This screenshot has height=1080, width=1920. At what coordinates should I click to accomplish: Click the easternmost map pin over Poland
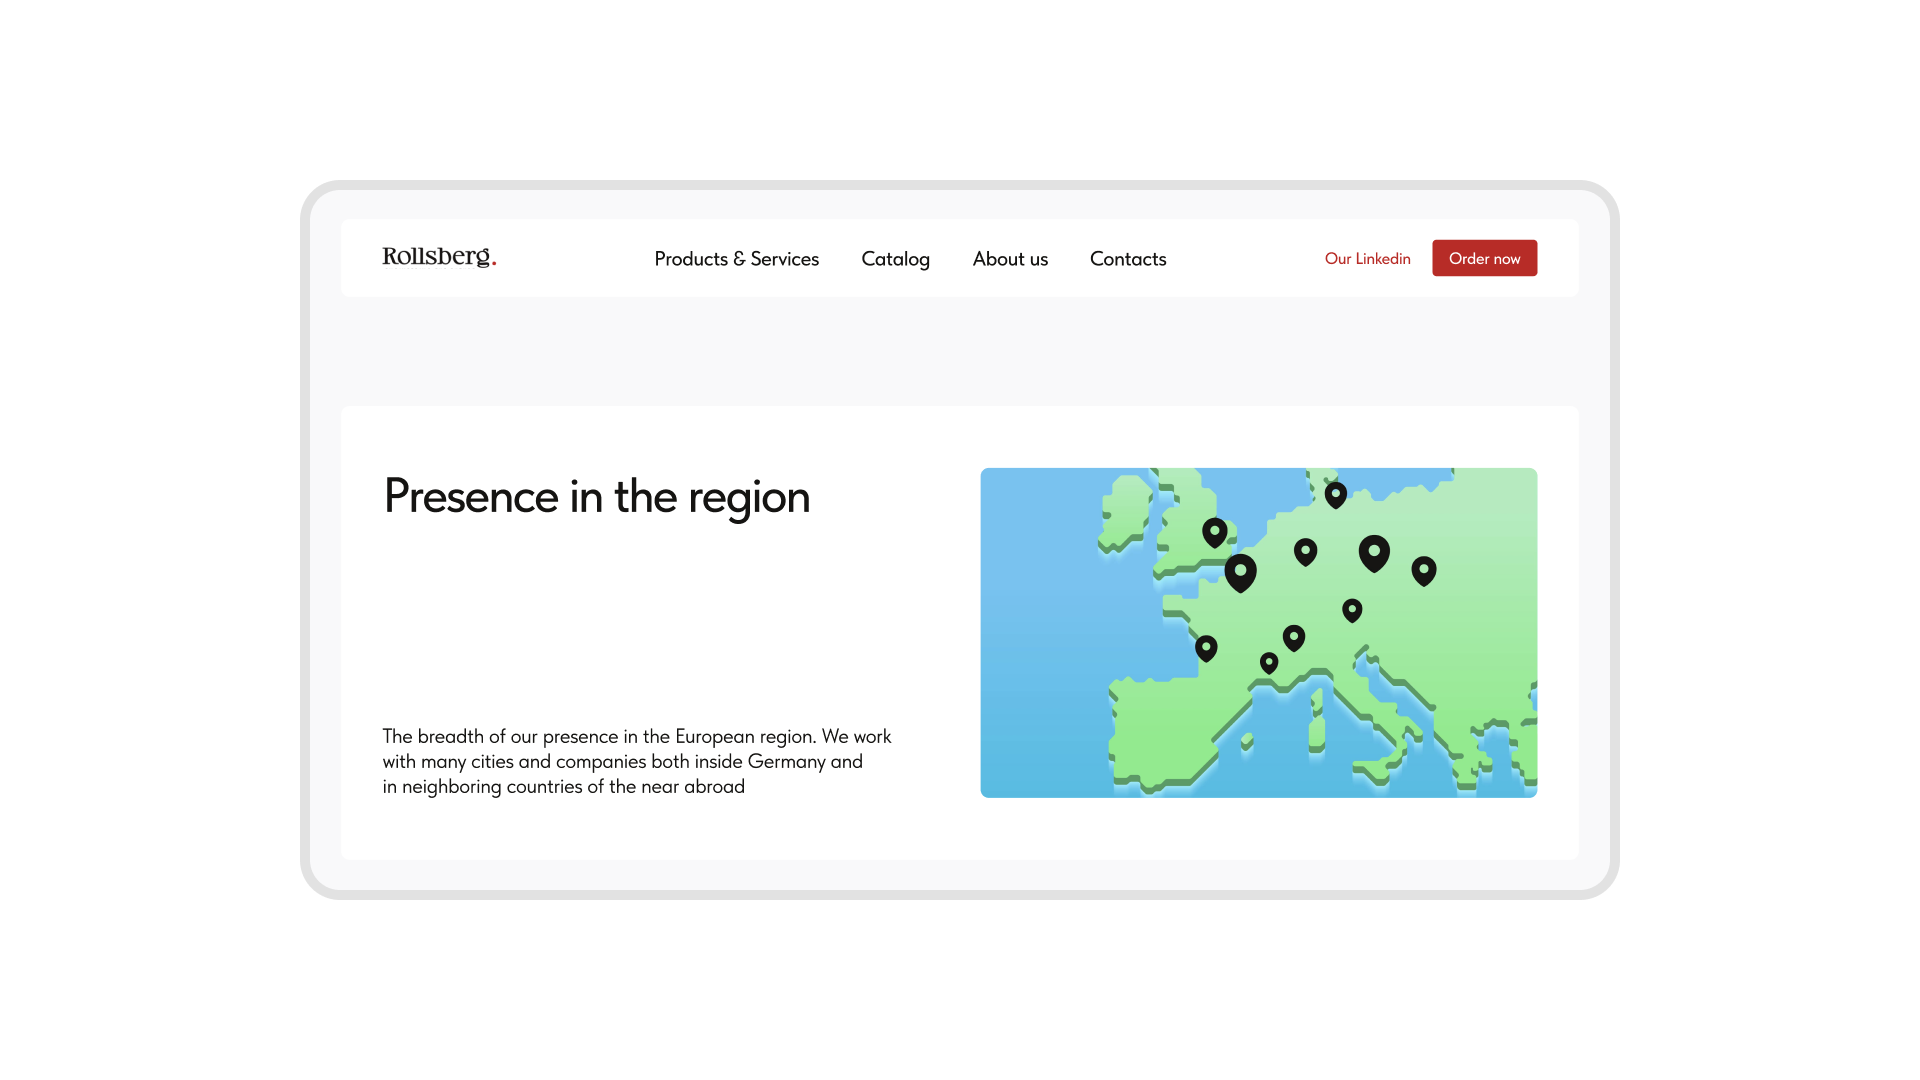click(x=1423, y=570)
